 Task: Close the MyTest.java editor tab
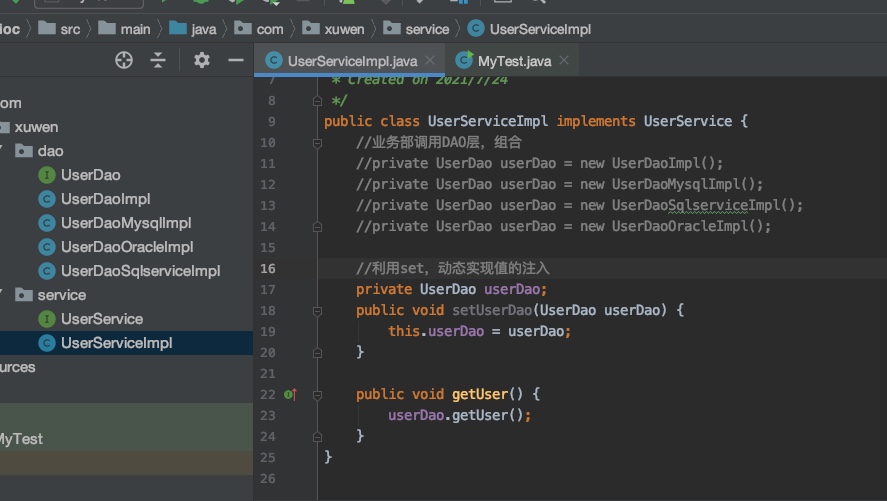(565, 61)
